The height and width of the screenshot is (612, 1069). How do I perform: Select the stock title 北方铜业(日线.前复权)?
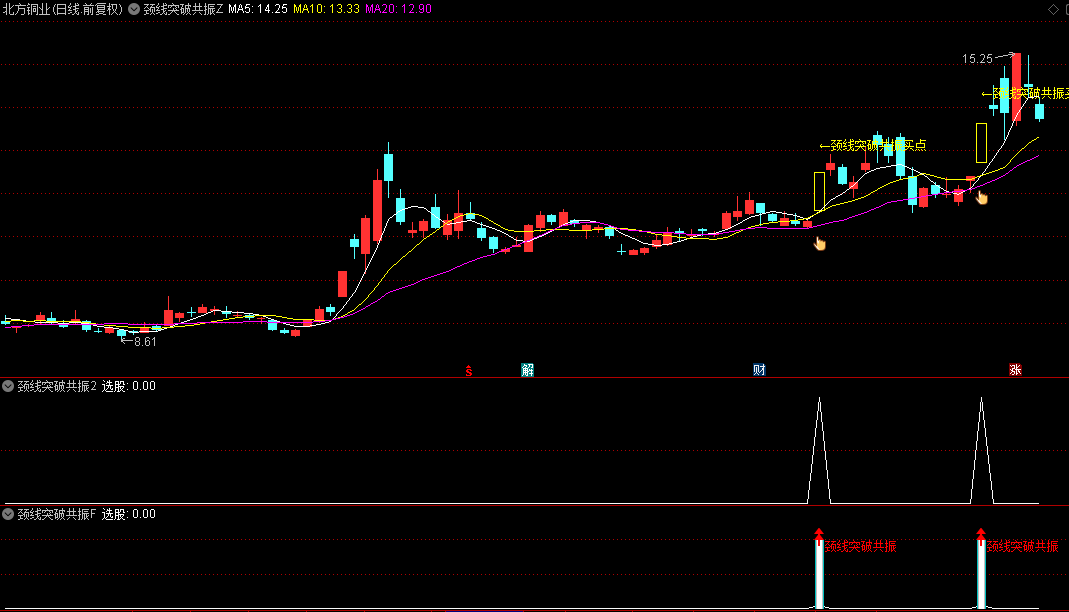[63, 9]
